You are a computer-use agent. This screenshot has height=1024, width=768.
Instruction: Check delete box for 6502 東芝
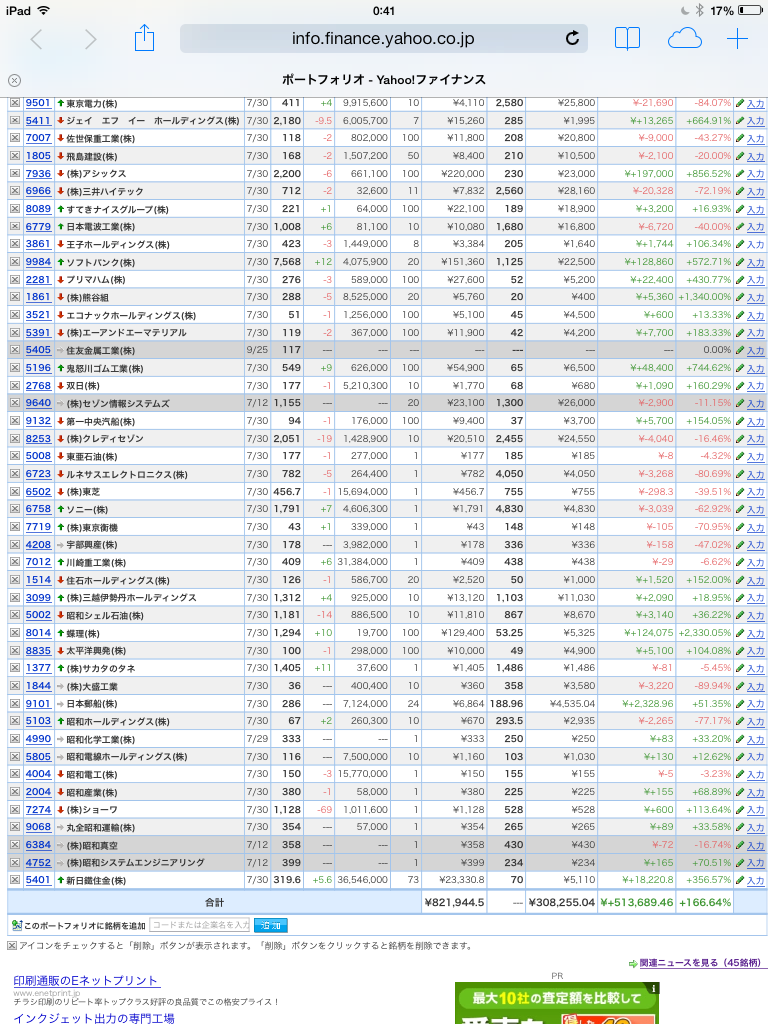click(x=15, y=492)
